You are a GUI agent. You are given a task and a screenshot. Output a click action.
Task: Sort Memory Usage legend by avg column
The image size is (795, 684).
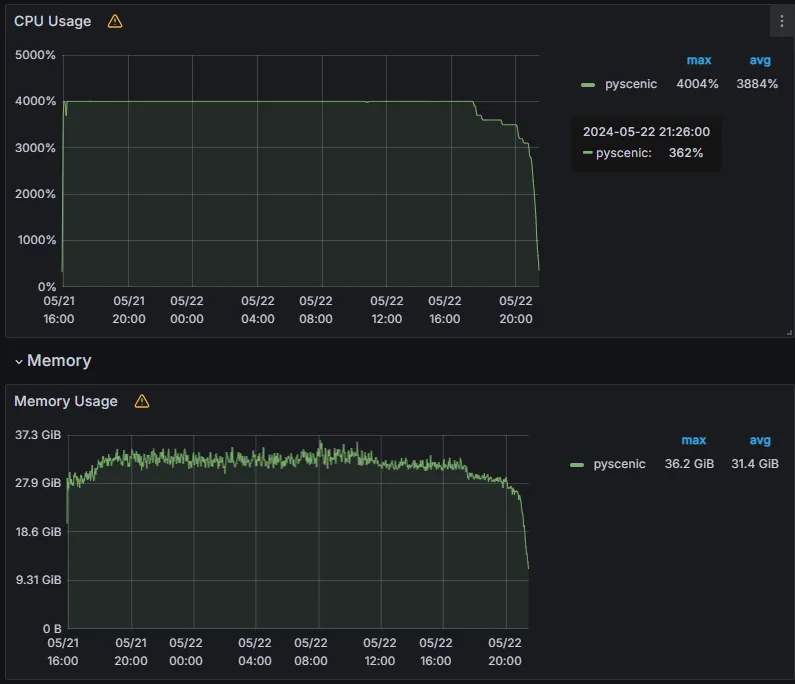point(760,440)
